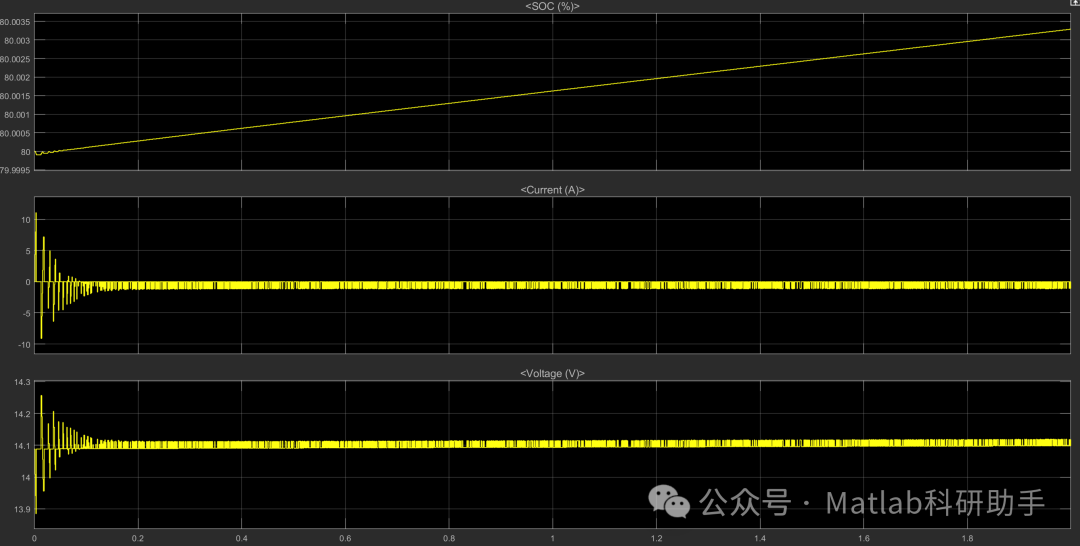Click the 14.2 tick on Voltage axis
Image resolution: width=1080 pixels, height=546 pixels.
click(x=22, y=414)
